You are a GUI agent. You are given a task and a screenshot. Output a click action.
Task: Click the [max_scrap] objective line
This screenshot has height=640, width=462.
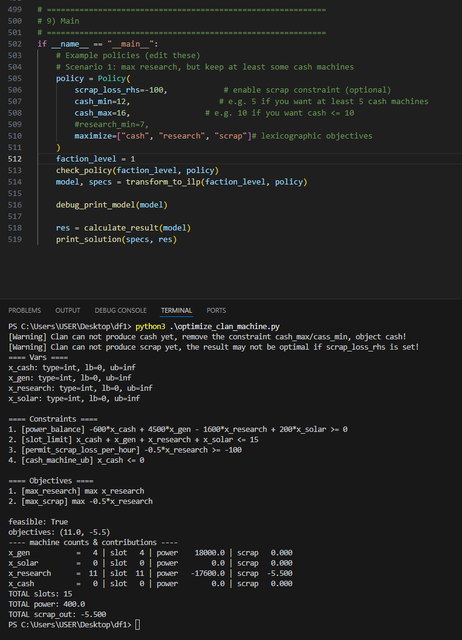pos(80,501)
